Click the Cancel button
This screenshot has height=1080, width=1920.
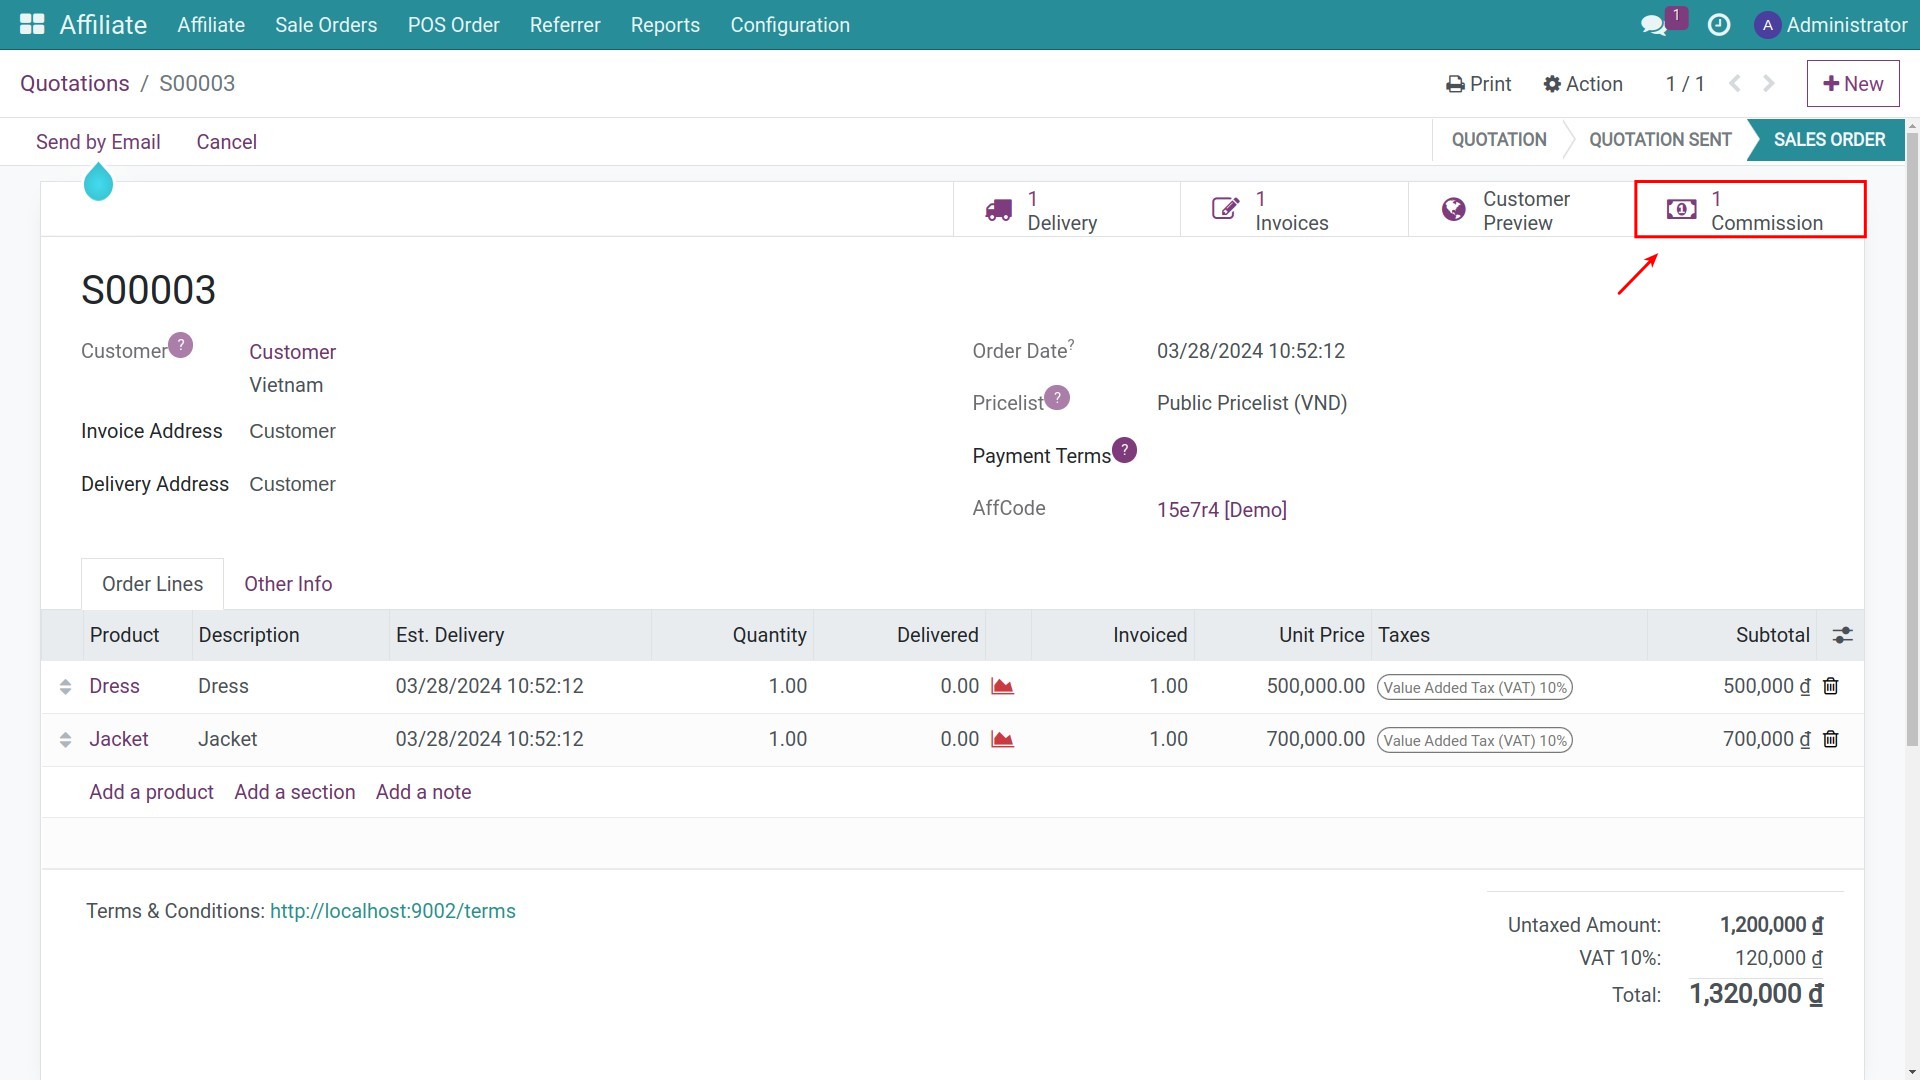point(226,142)
